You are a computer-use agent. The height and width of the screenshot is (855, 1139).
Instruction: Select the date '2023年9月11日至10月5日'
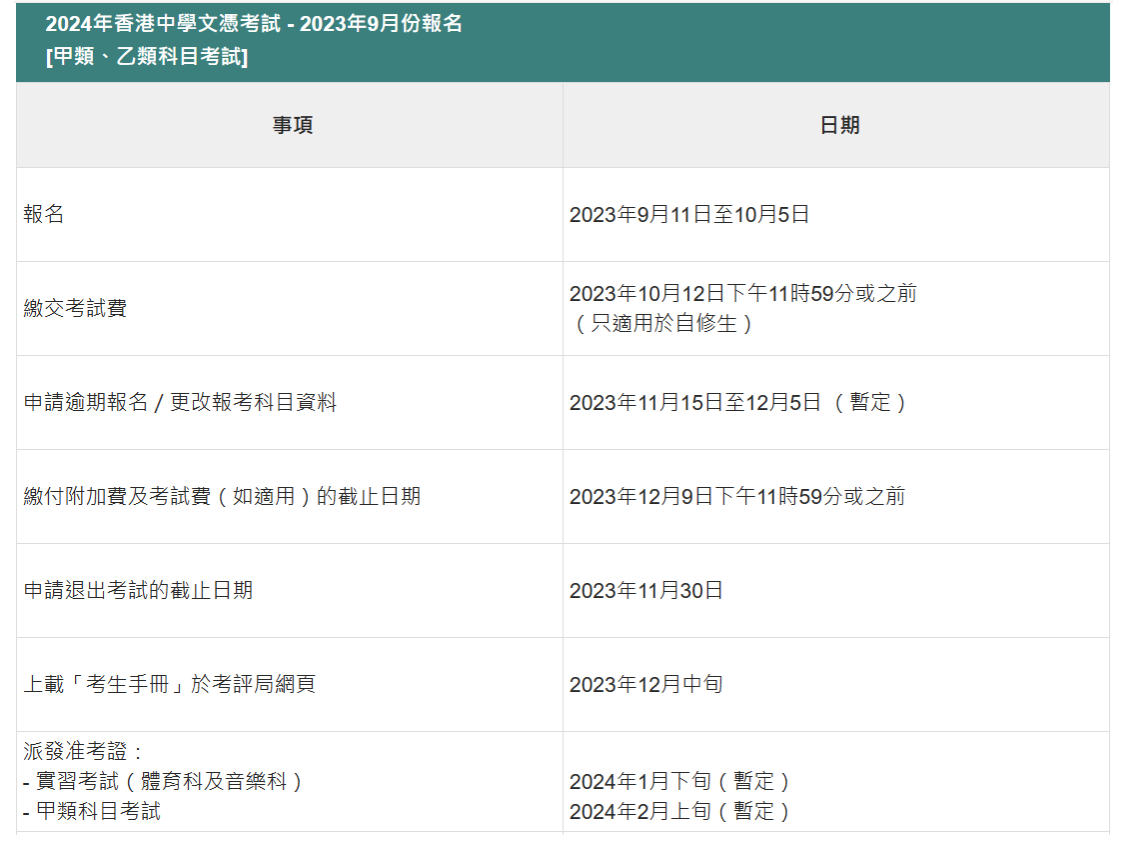(x=689, y=214)
